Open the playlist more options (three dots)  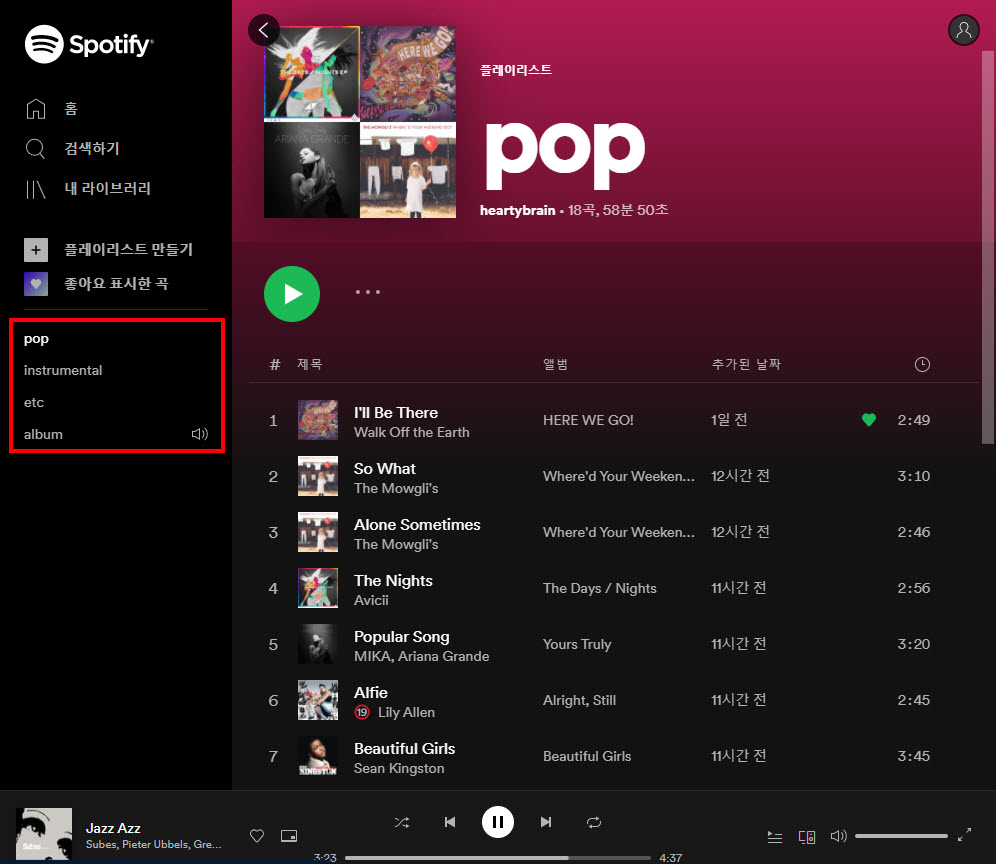(x=368, y=292)
